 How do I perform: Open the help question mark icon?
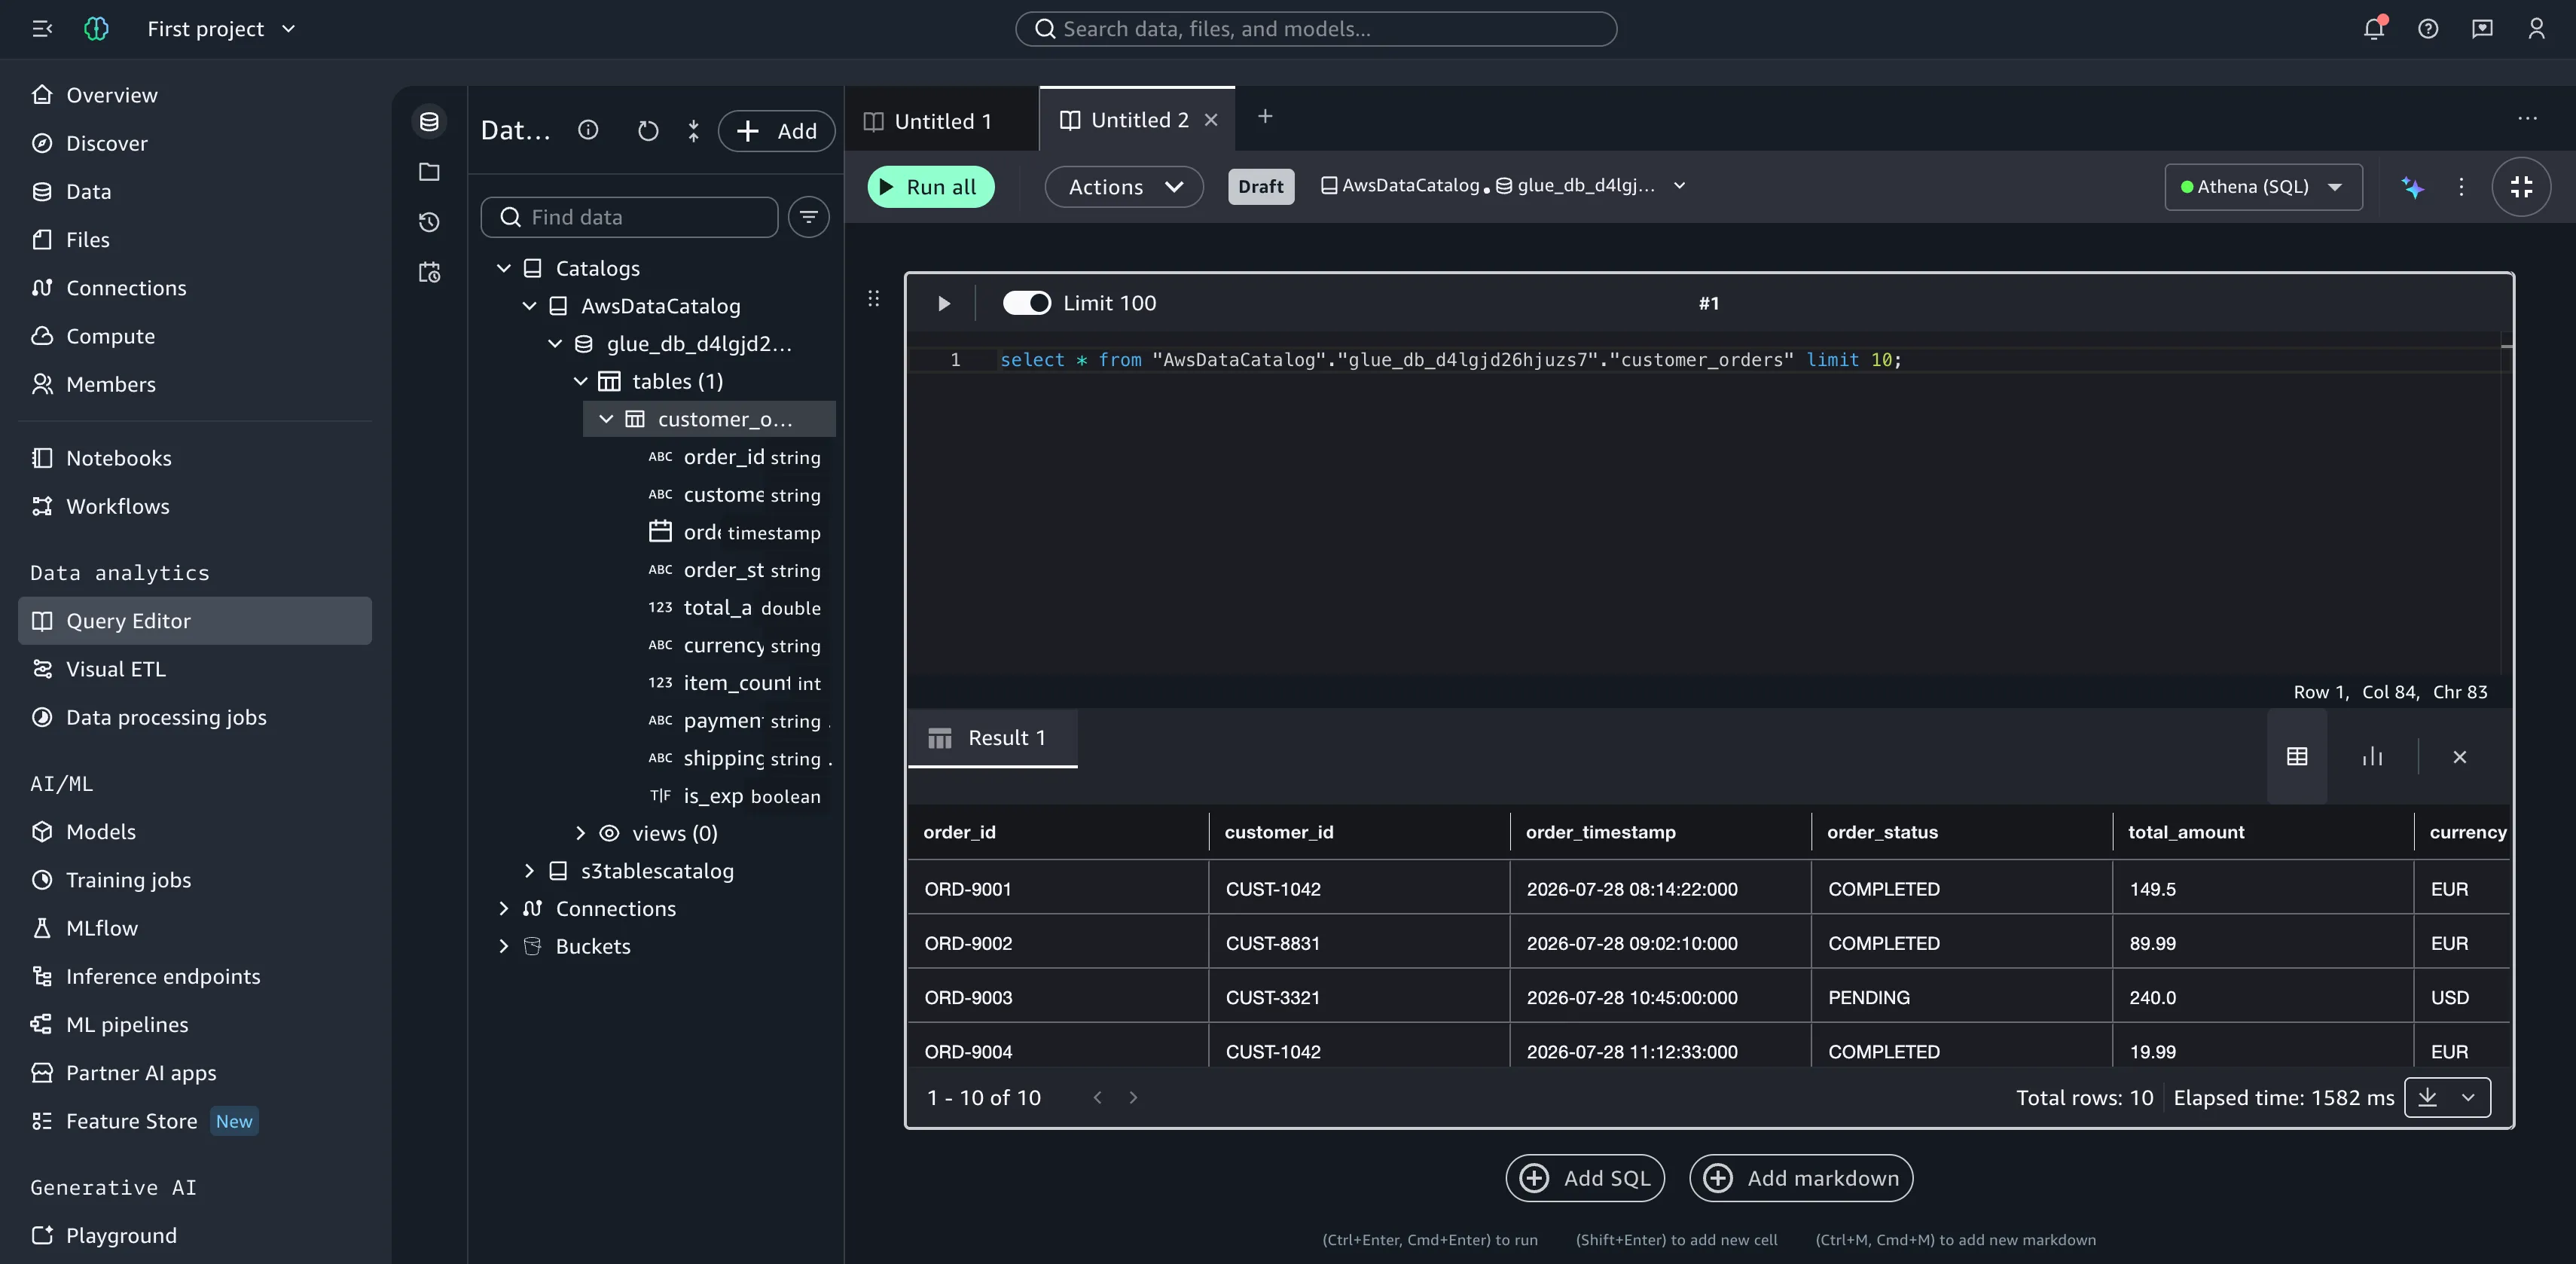(x=2428, y=29)
